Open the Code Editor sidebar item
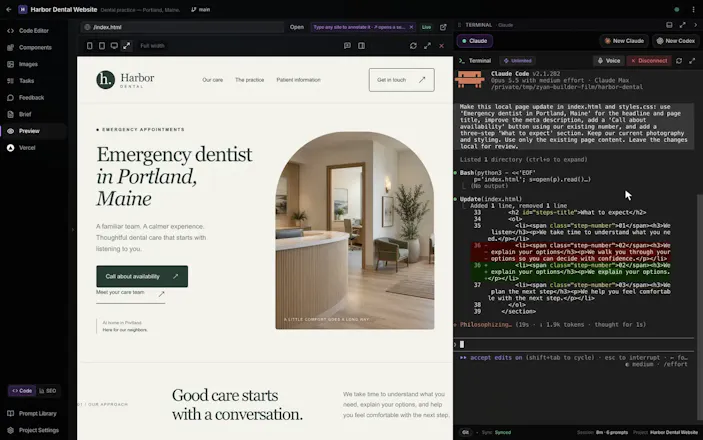Viewport: 703px width, 440px height. click(x=34, y=30)
